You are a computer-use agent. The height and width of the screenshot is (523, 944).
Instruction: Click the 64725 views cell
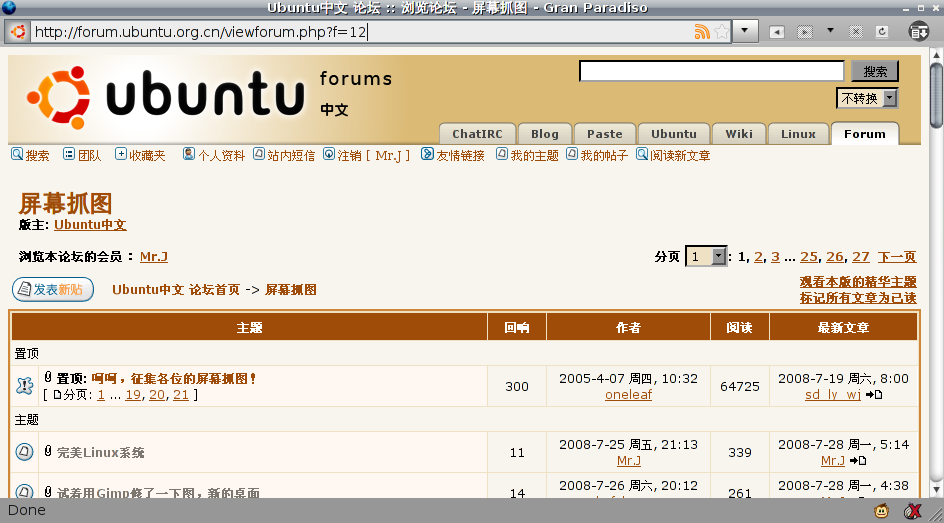point(740,386)
